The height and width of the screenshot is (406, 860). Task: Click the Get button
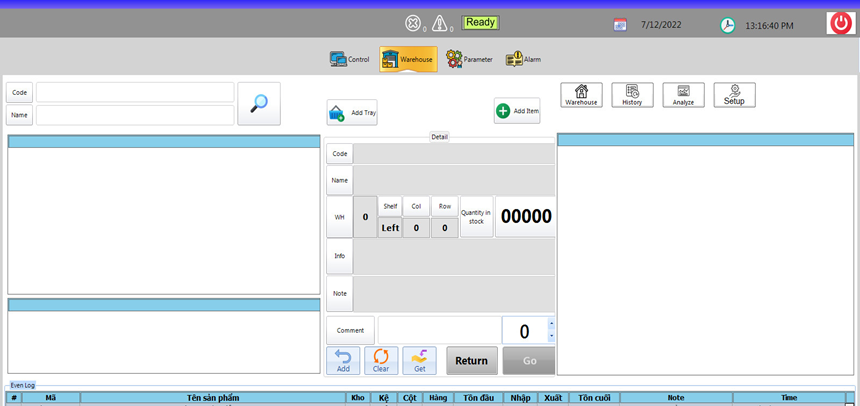coord(419,360)
